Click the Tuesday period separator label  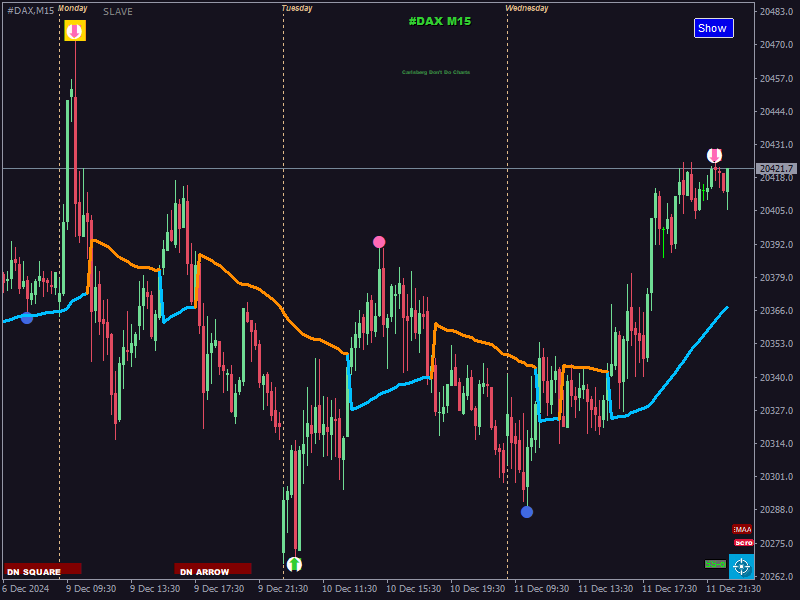[297, 8]
